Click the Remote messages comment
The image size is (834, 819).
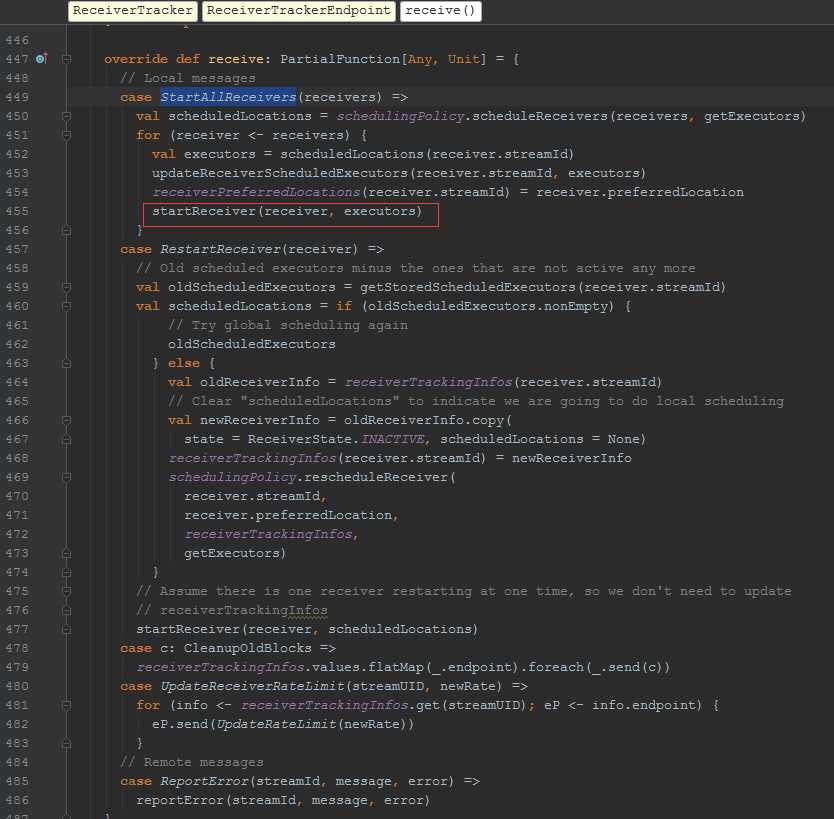(x=192, y=762)
